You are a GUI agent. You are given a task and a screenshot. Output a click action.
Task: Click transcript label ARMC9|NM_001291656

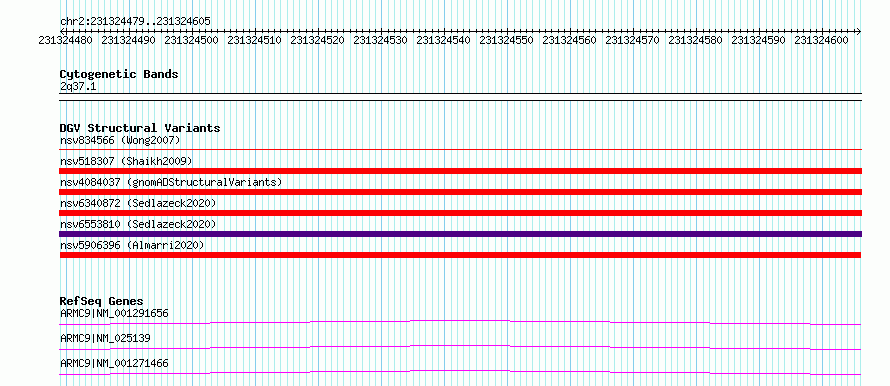coord(114,313)
